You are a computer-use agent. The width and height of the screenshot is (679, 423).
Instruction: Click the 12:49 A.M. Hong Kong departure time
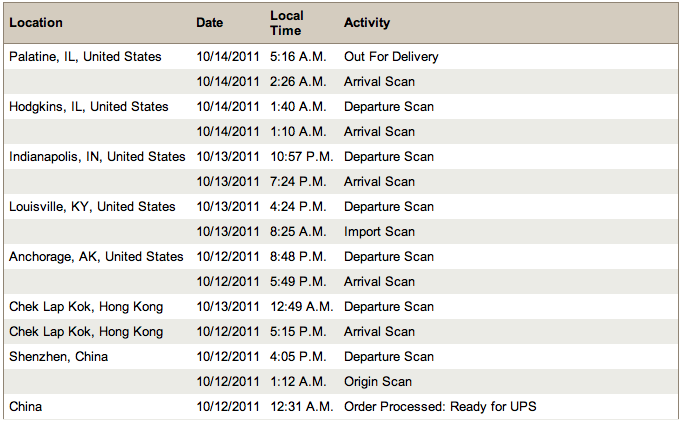(302, 307)
